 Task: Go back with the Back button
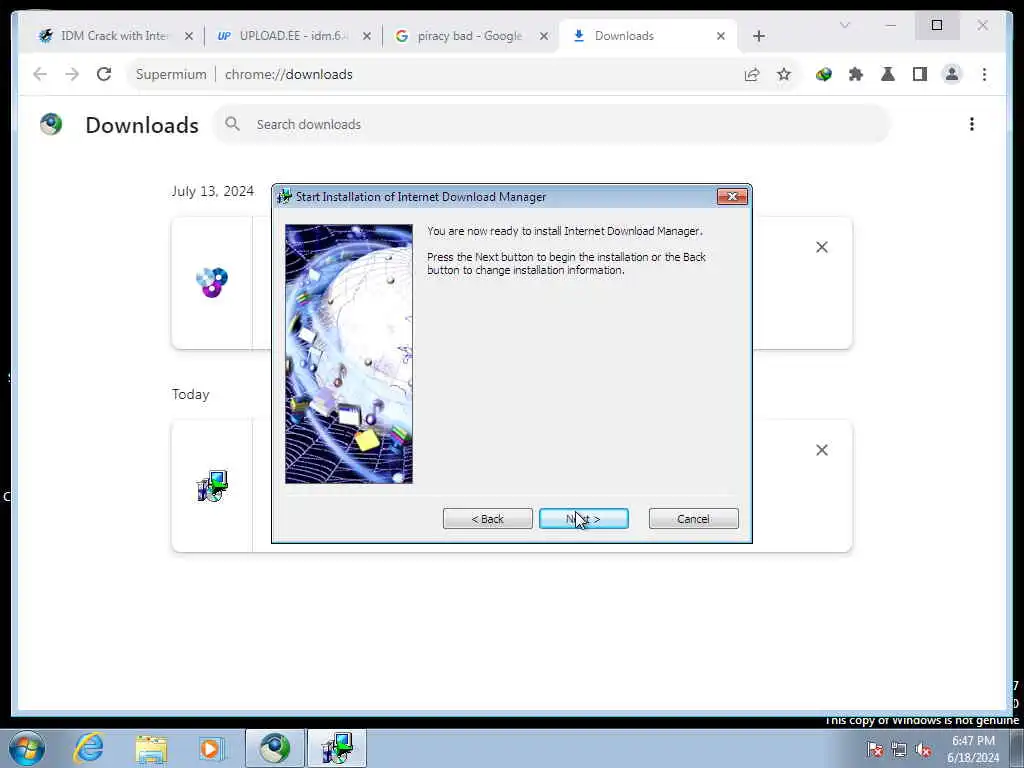click(487, 519)
